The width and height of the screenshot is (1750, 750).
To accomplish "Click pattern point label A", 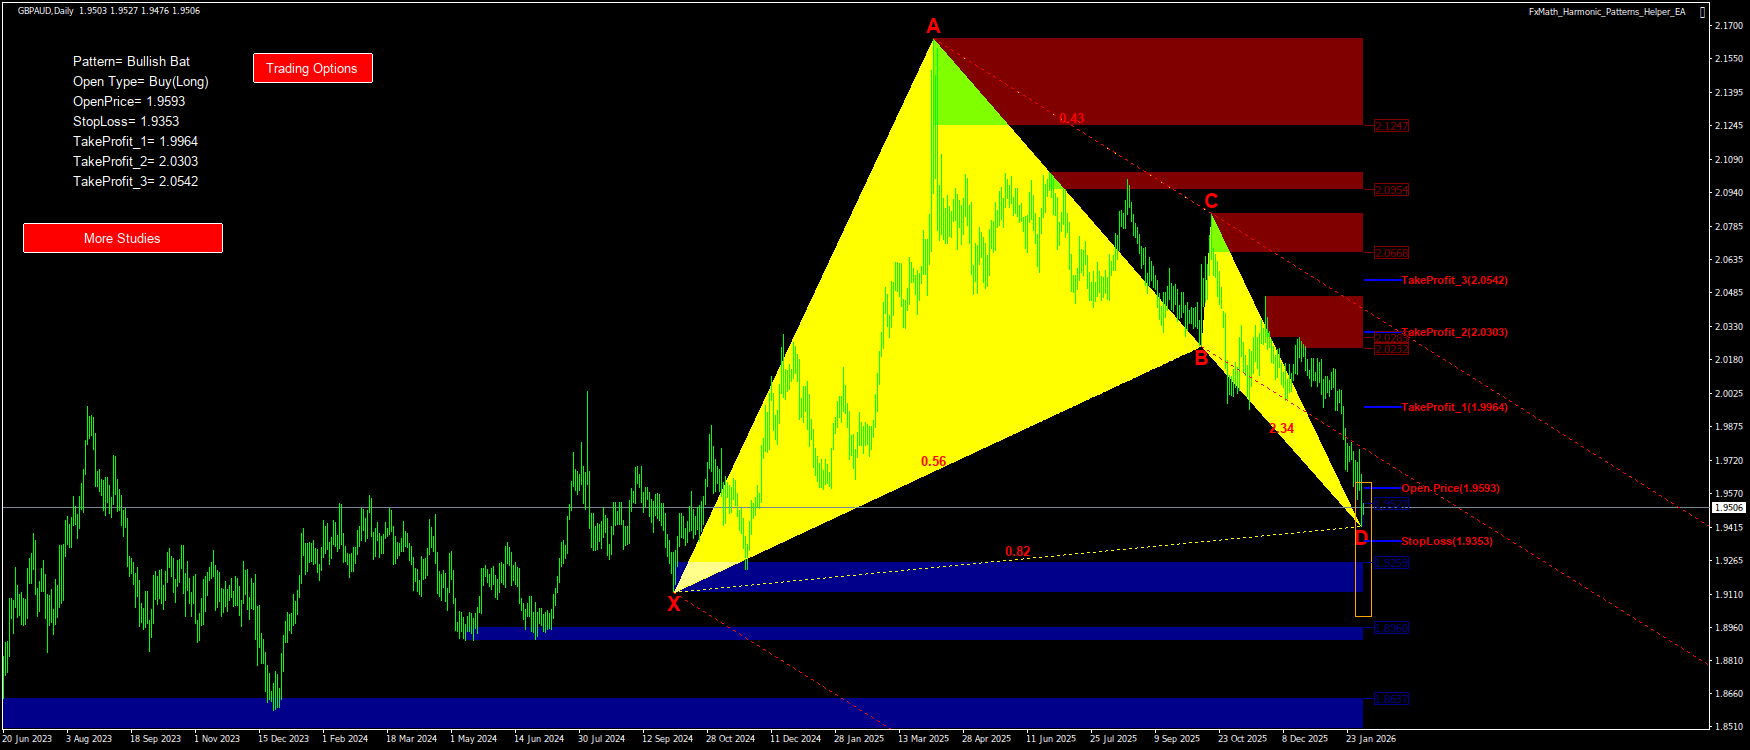I will pos(933,26).
